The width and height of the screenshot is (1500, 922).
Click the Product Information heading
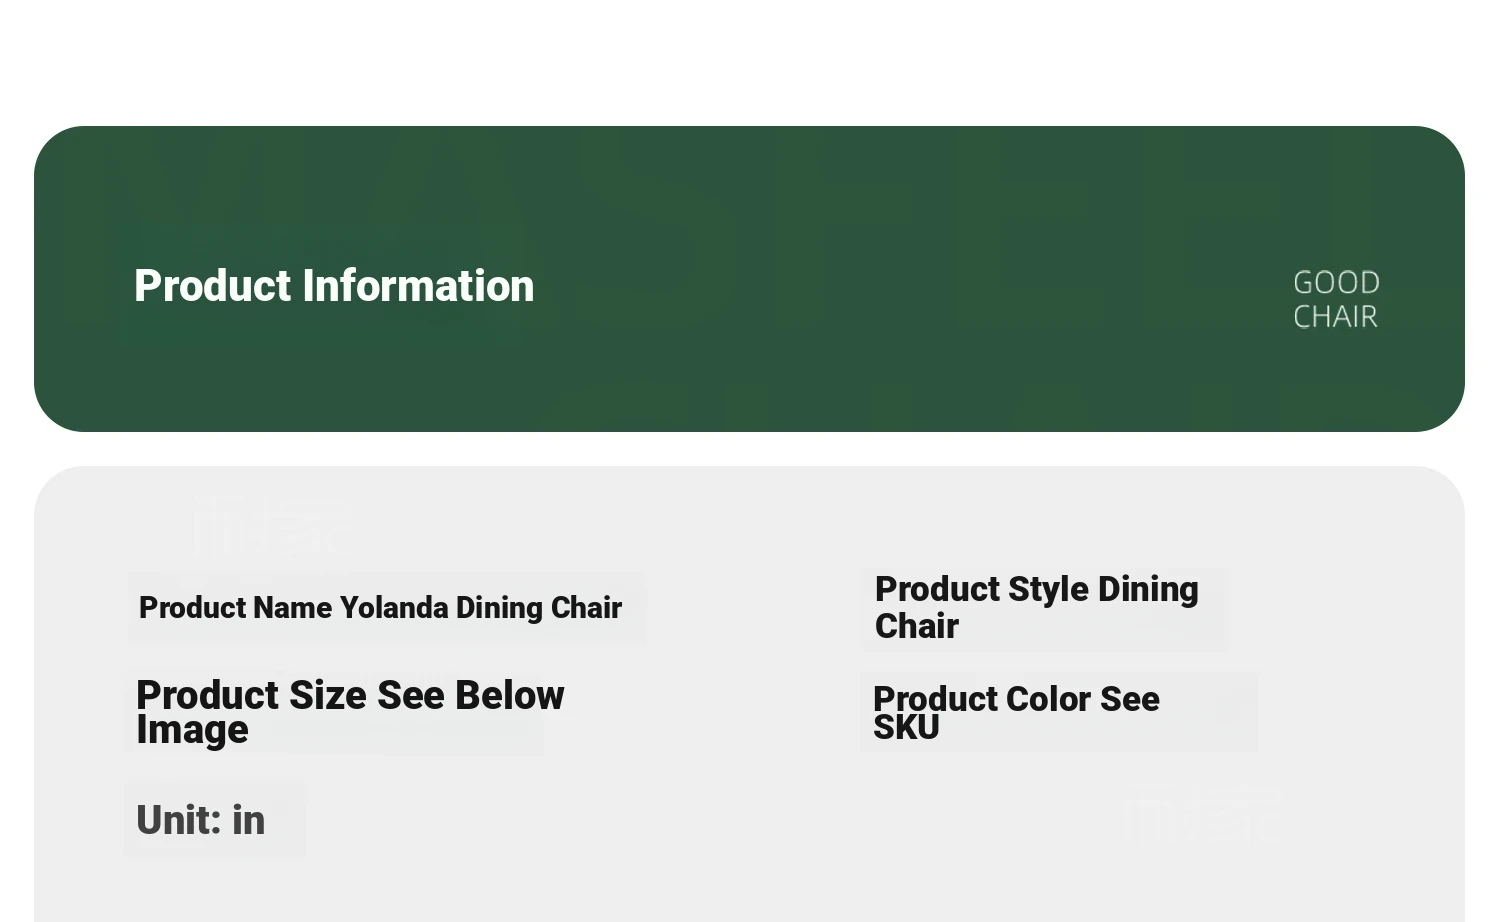pyautogui.click(x=334, y=286)
